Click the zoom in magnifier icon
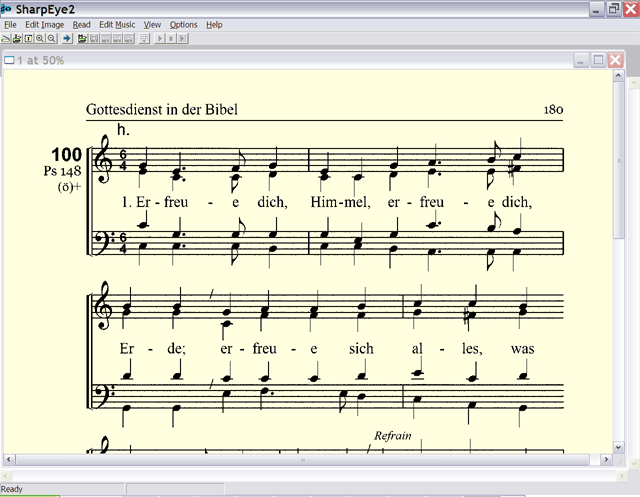The height and width of the screenshot is (497, 640). point(40,39)
